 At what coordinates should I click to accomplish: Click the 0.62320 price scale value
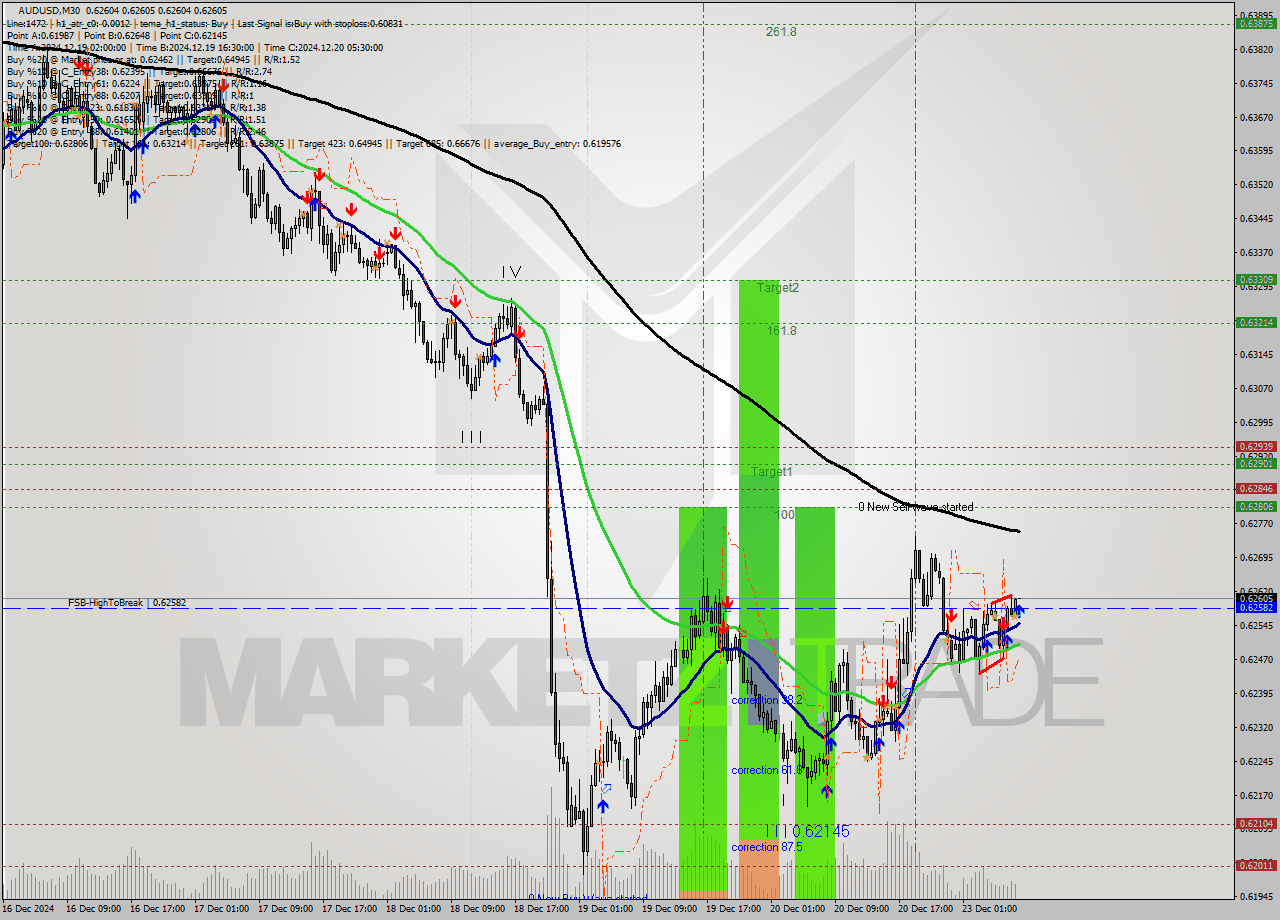point(1256,727)
